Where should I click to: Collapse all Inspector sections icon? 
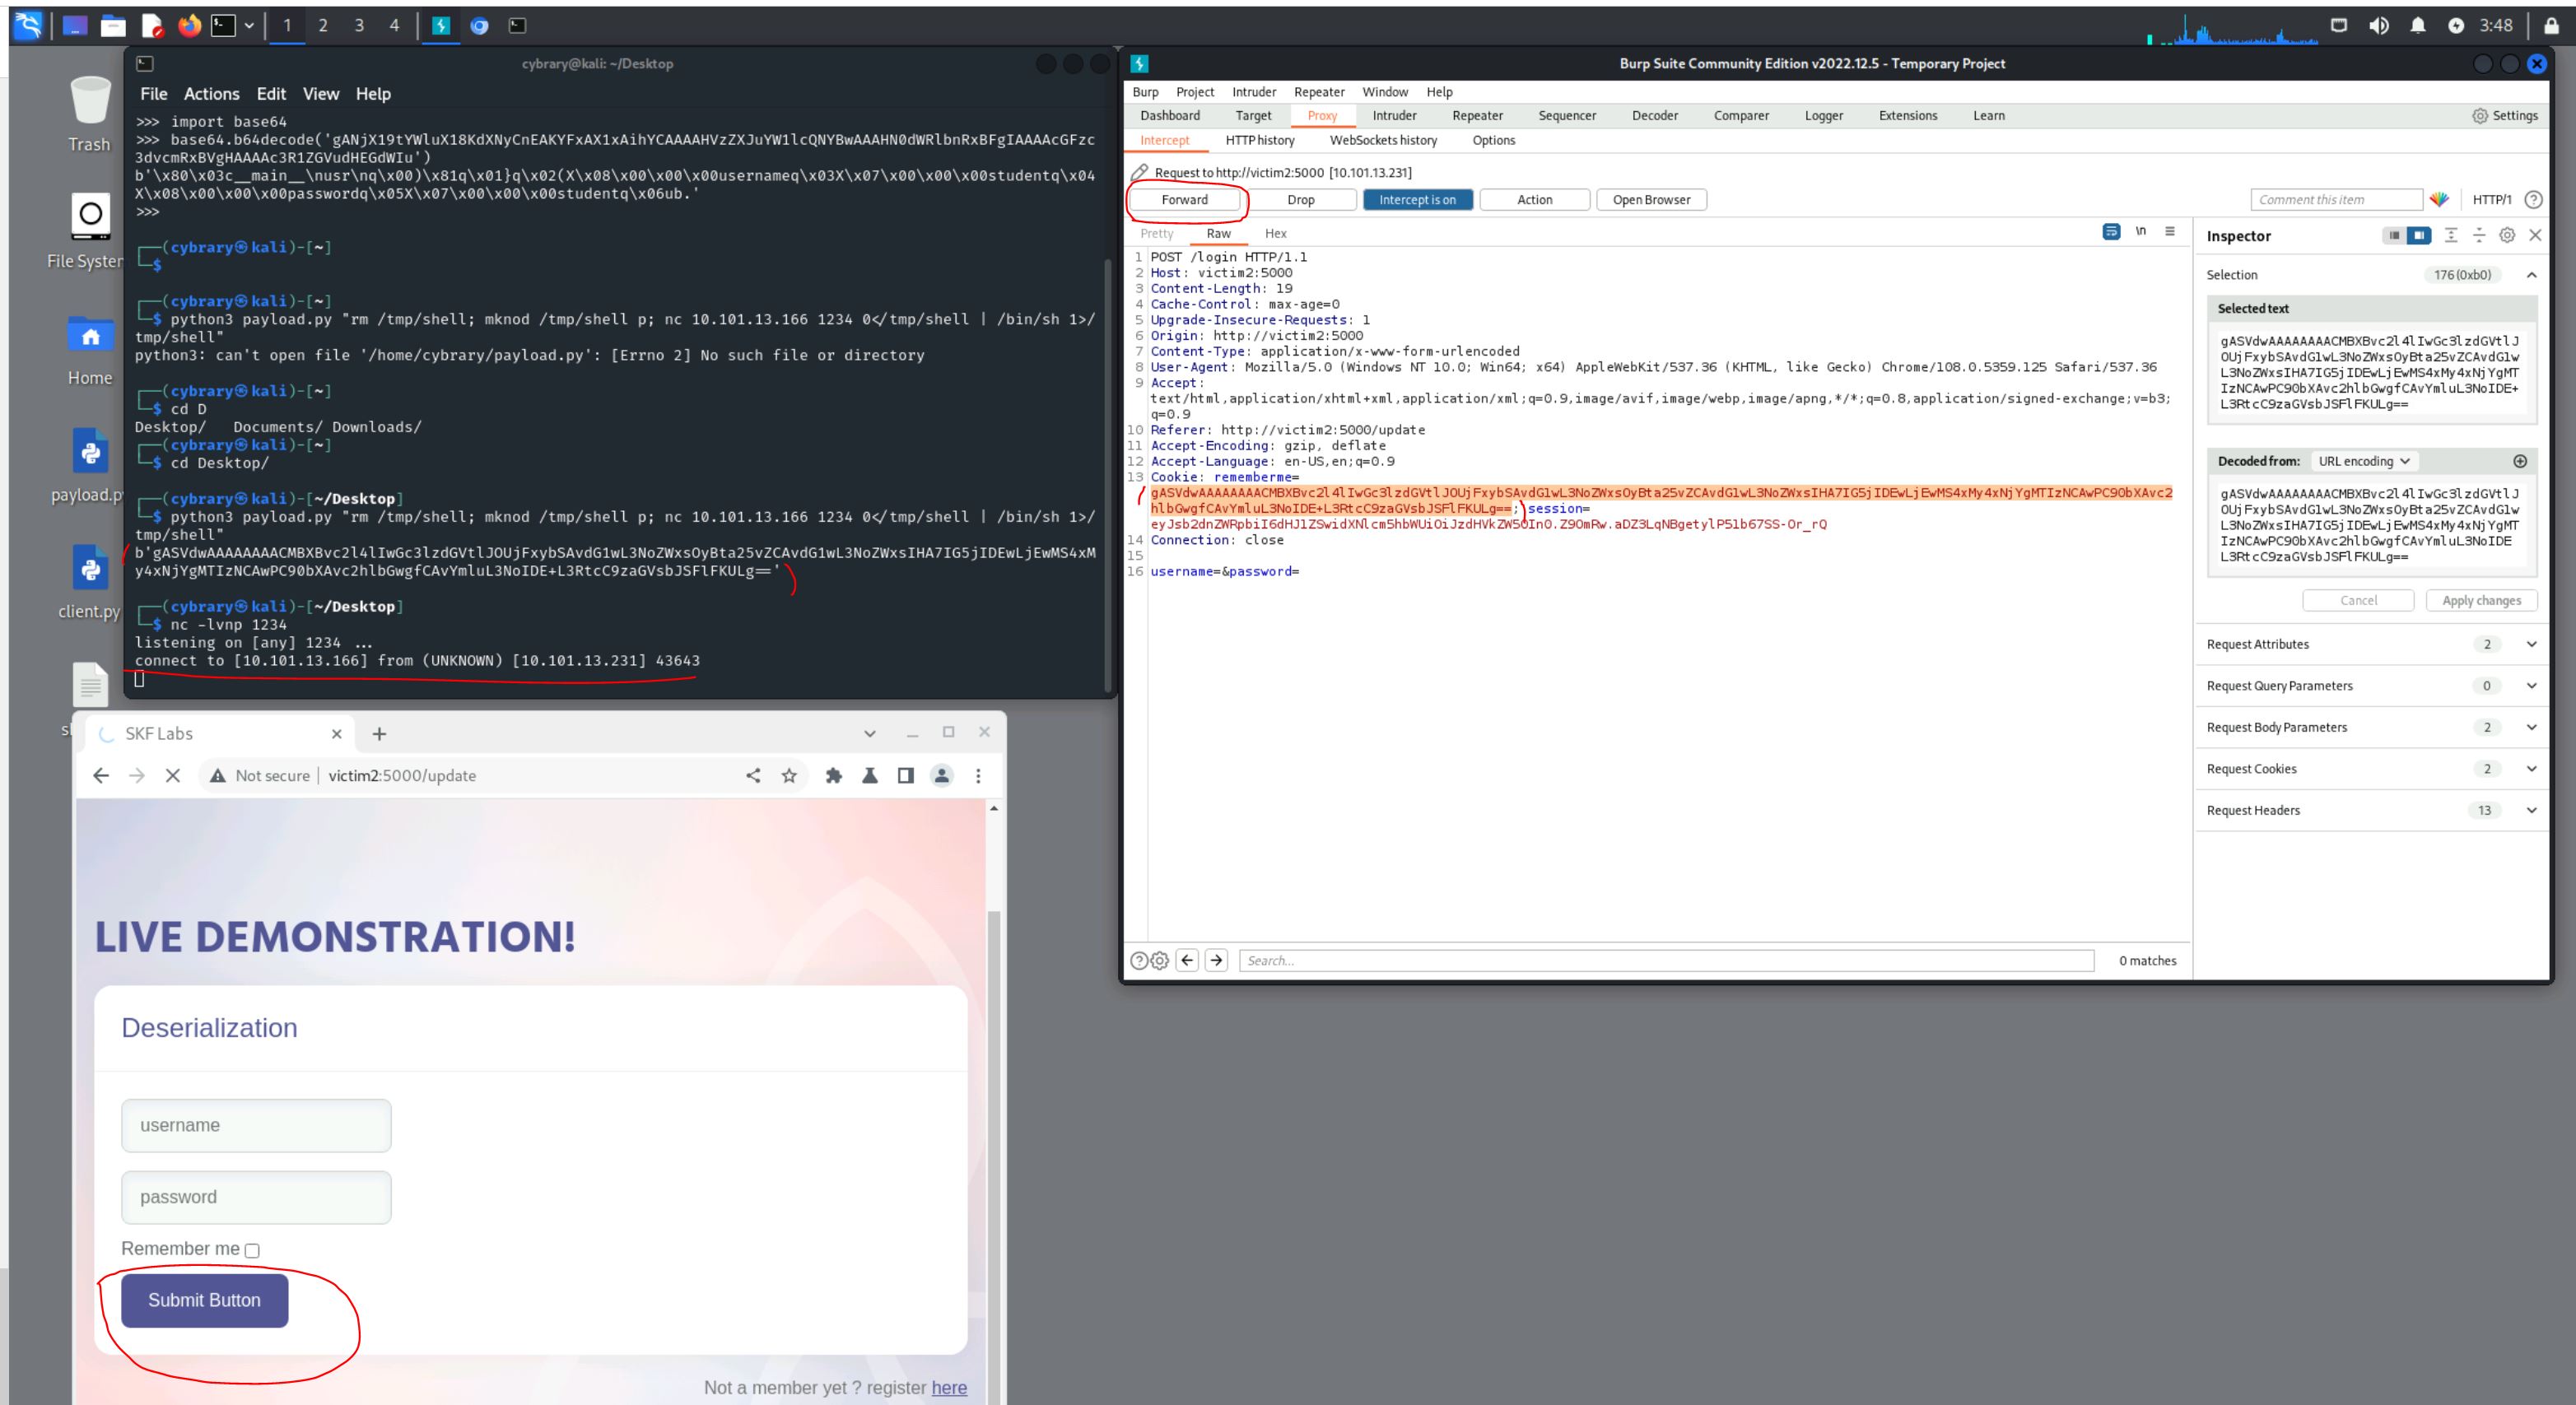coord(2479,235)
